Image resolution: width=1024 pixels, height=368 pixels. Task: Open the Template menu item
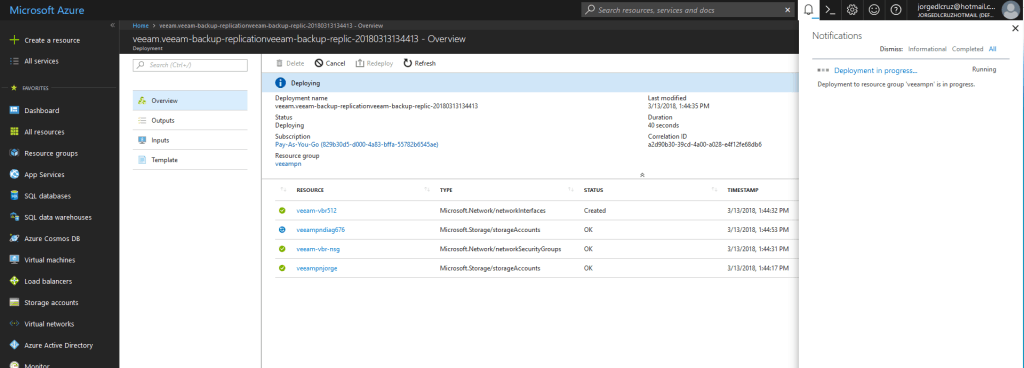pos(190,160)
